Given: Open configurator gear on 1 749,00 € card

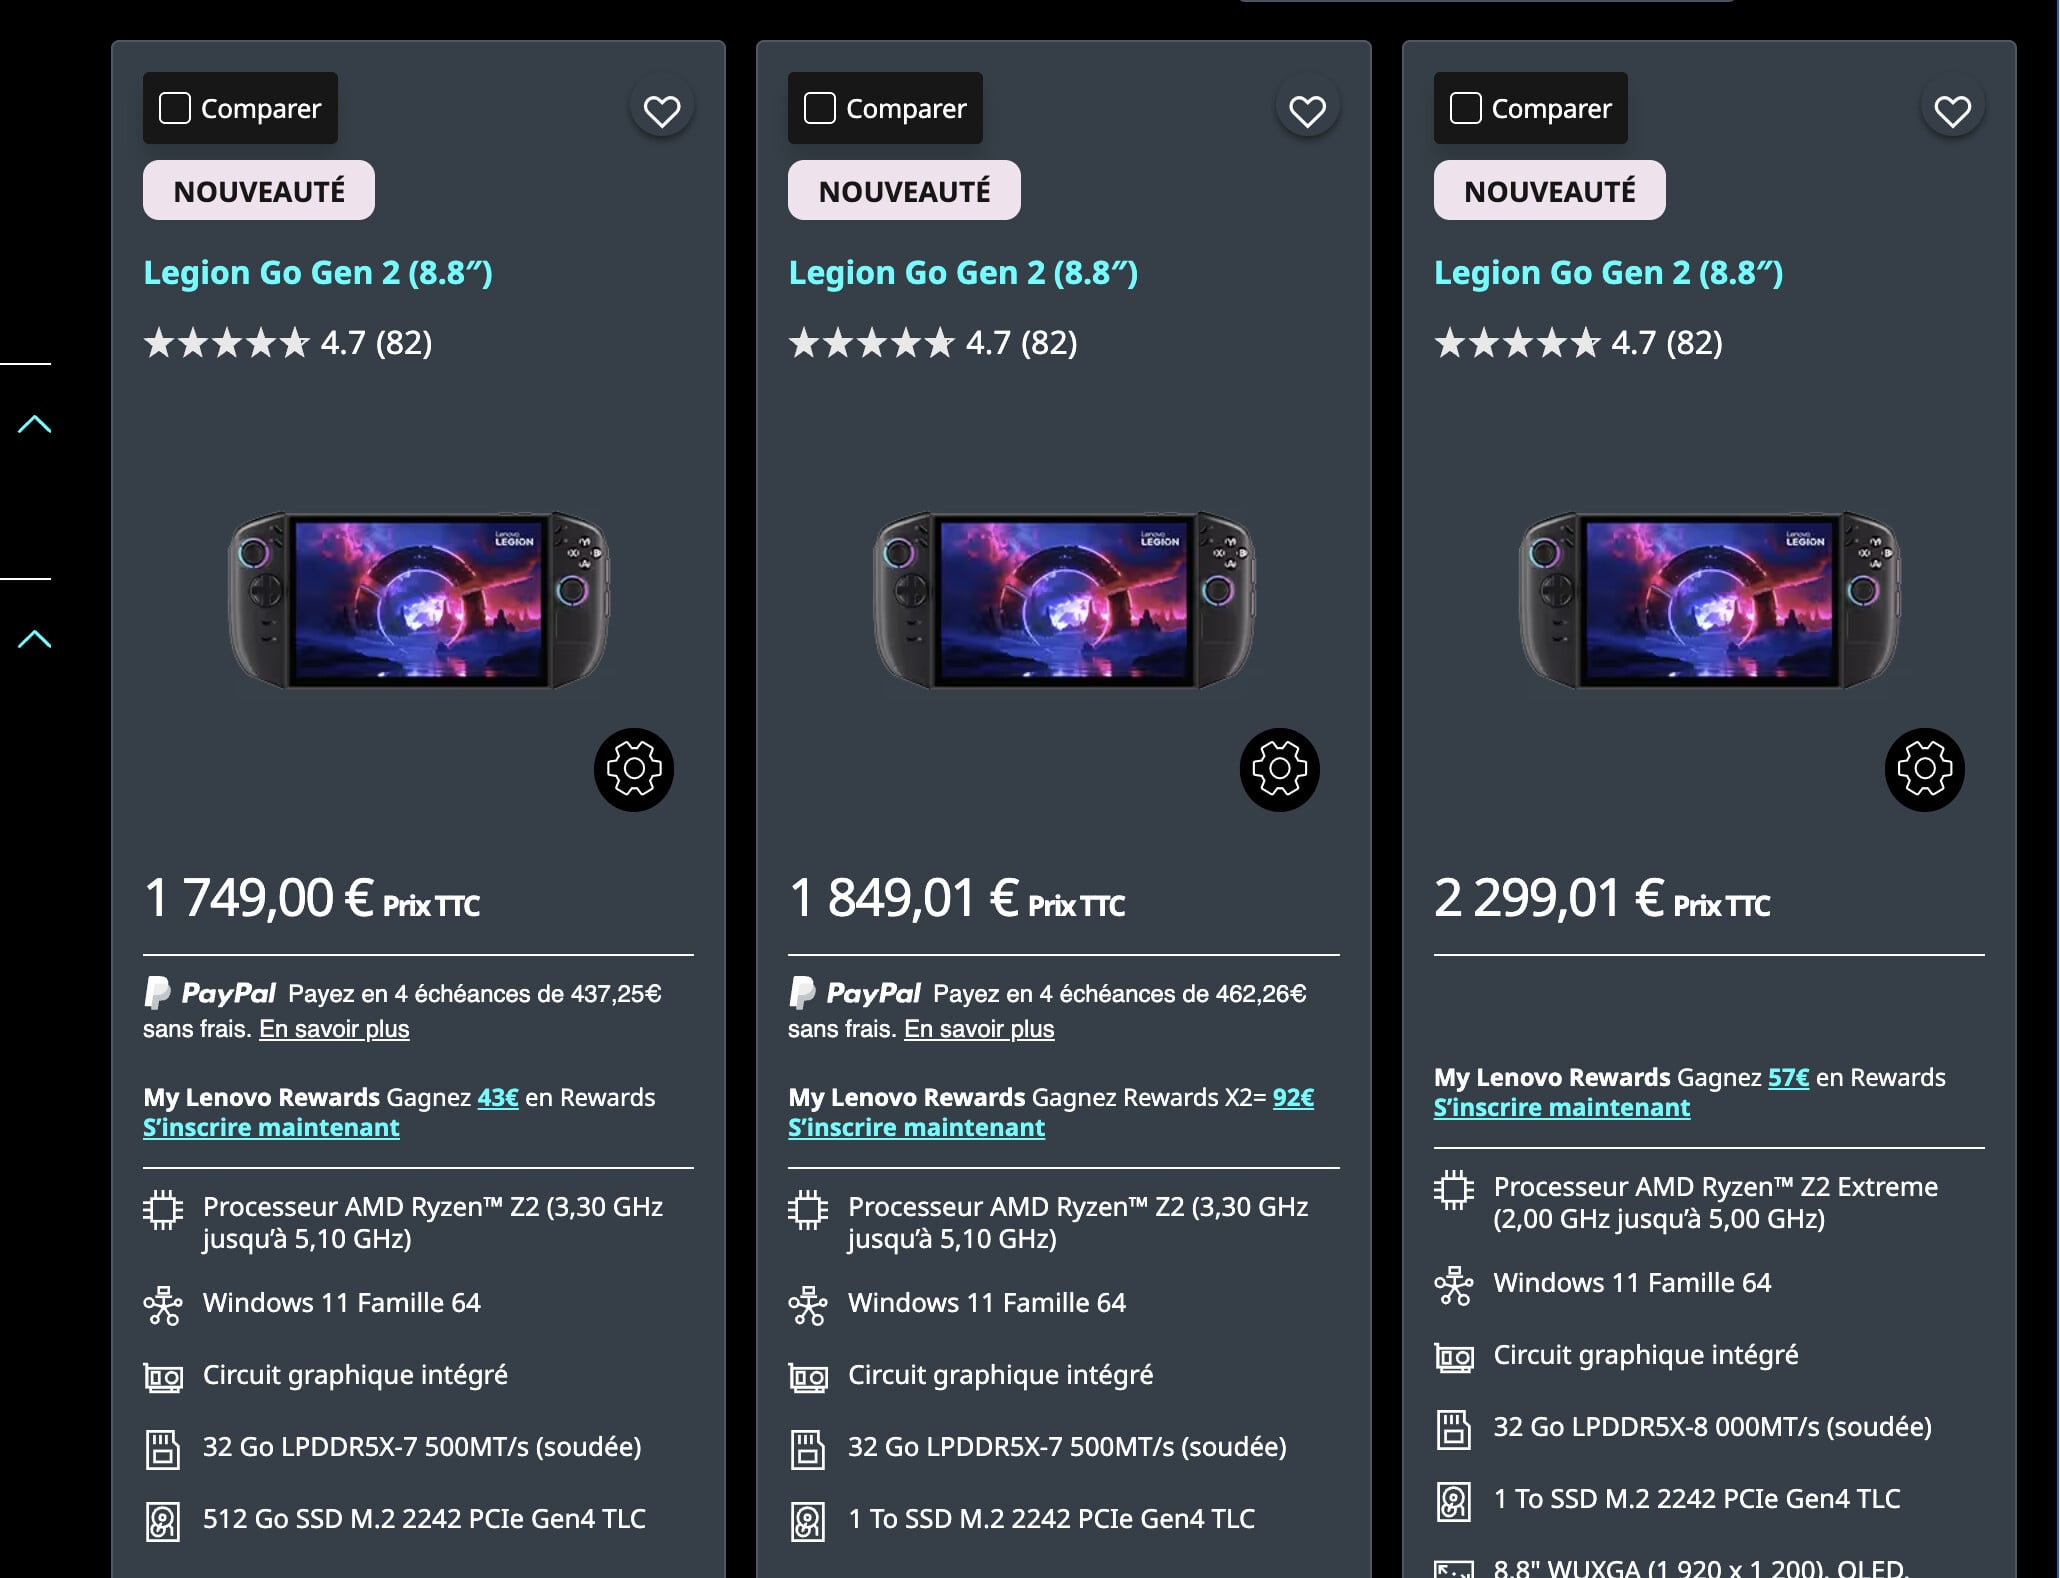Looking at the screenshot, I should pyautogui.click(x=634, y=769).
